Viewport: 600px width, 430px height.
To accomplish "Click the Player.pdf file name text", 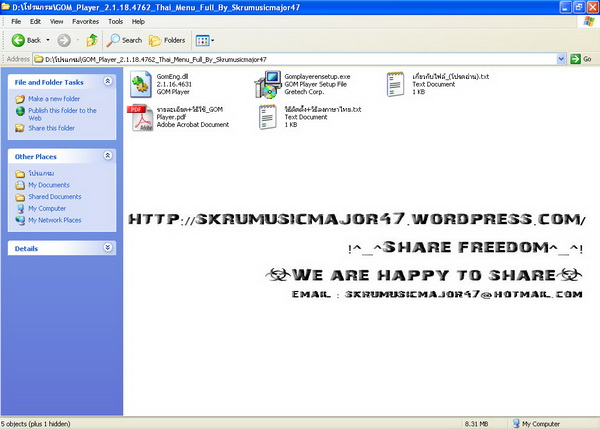I will [171, 117].
